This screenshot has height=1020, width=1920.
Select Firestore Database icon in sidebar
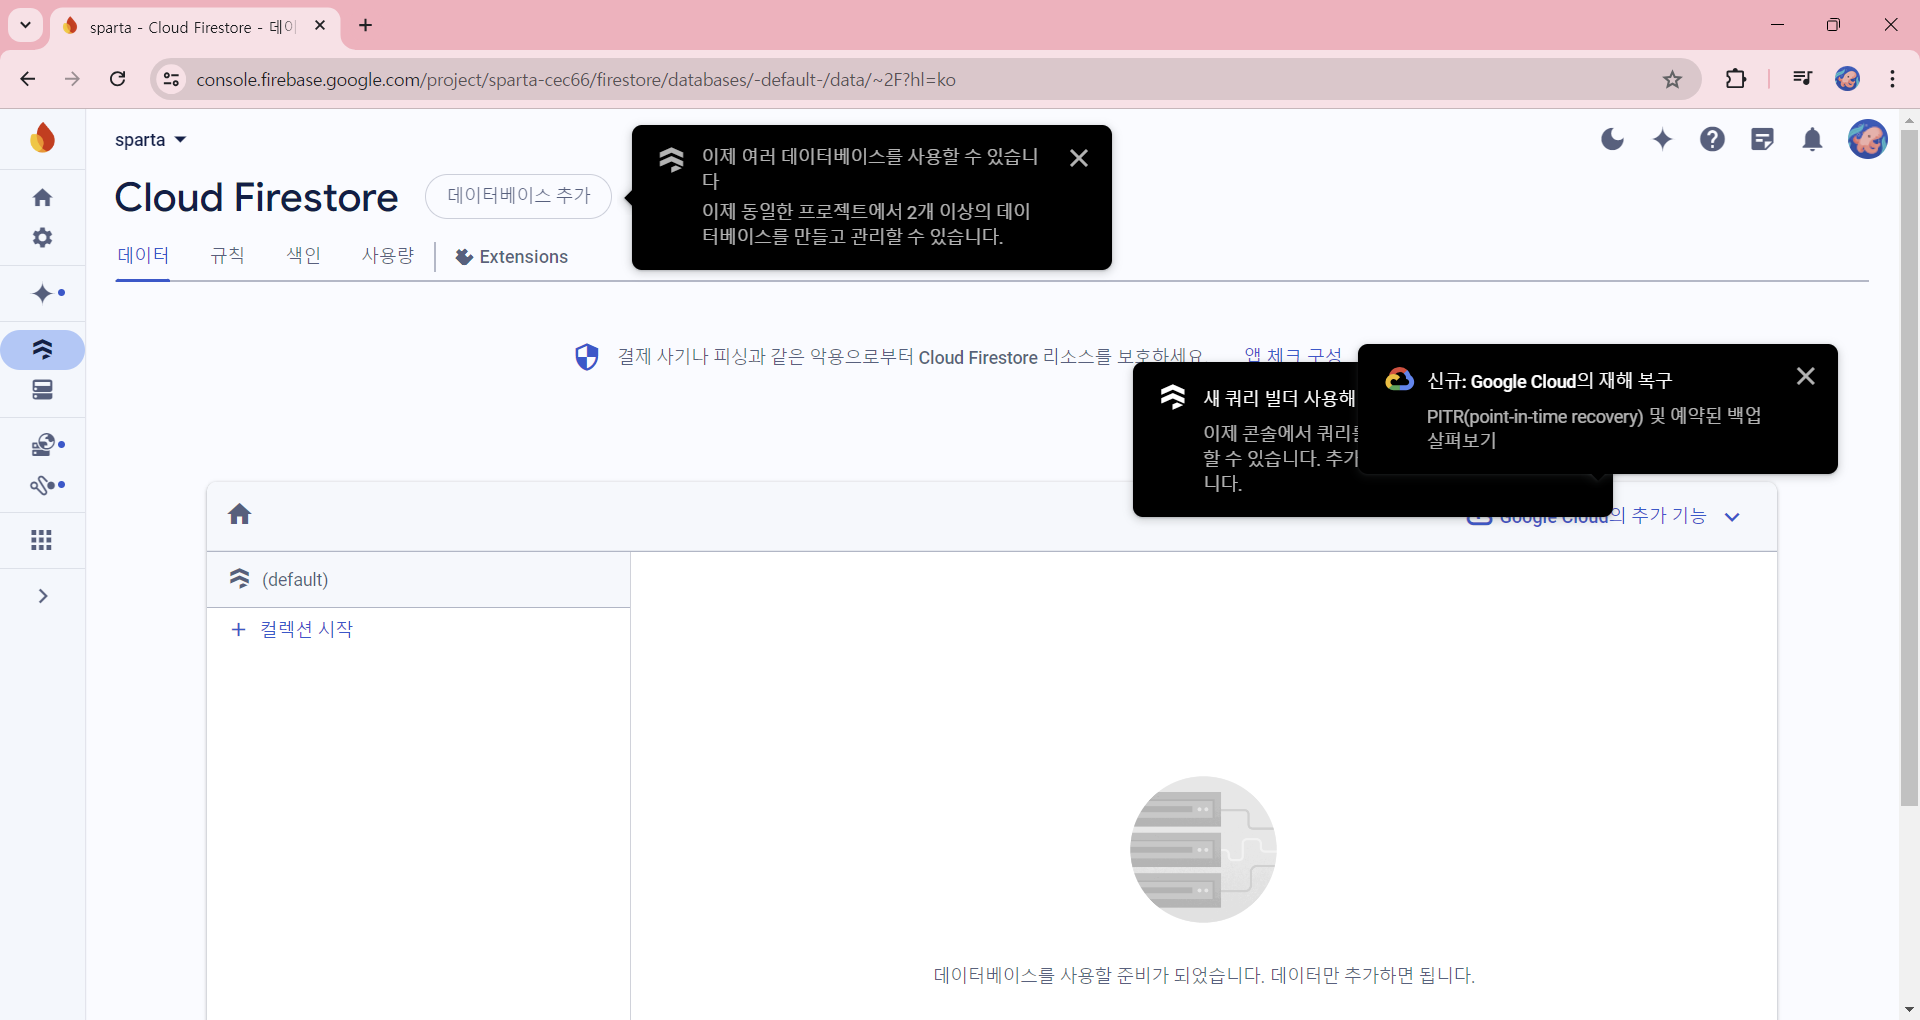coord(42,349)
